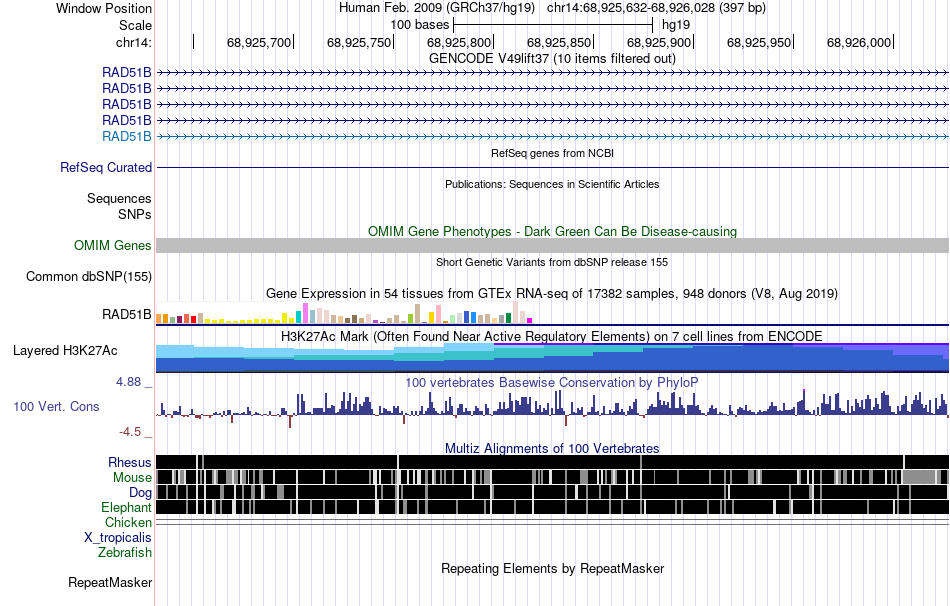950x606 pixels.
Task: Click RAD51B label beside the GTEx bar chart
Action: pyautogui.click(x=127, y=315)
